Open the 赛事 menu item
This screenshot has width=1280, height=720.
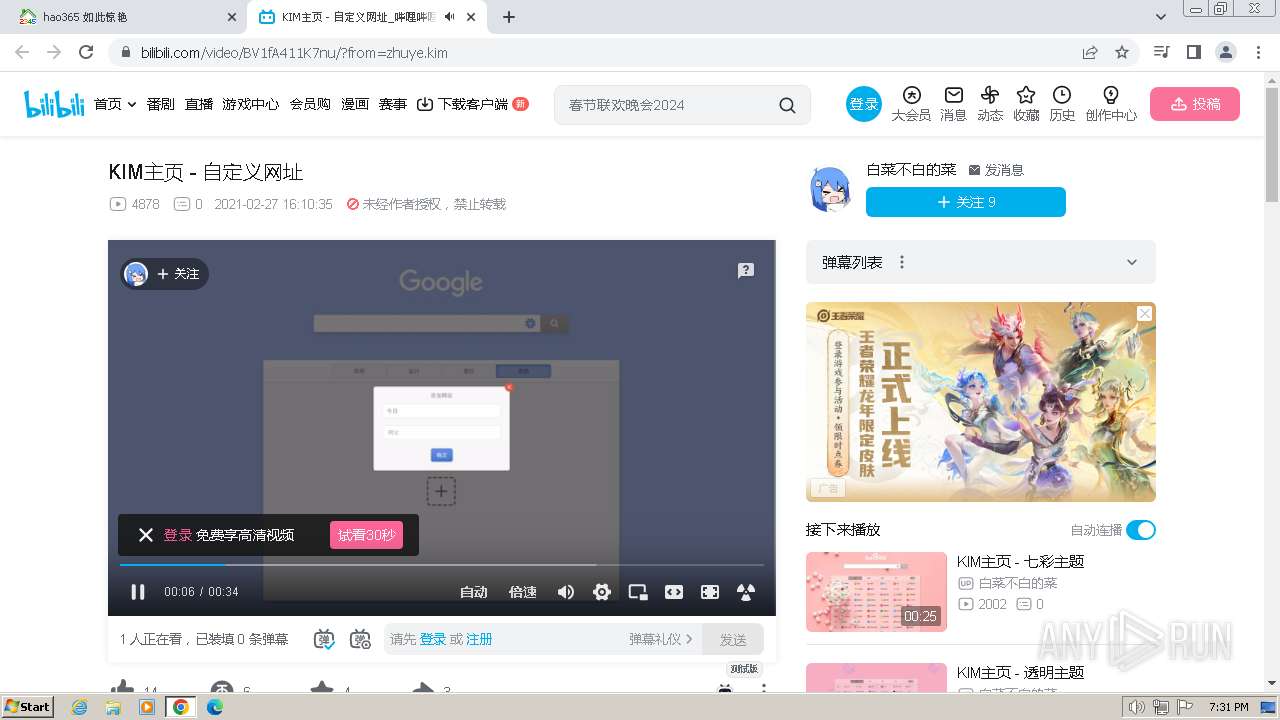point(393,104)
